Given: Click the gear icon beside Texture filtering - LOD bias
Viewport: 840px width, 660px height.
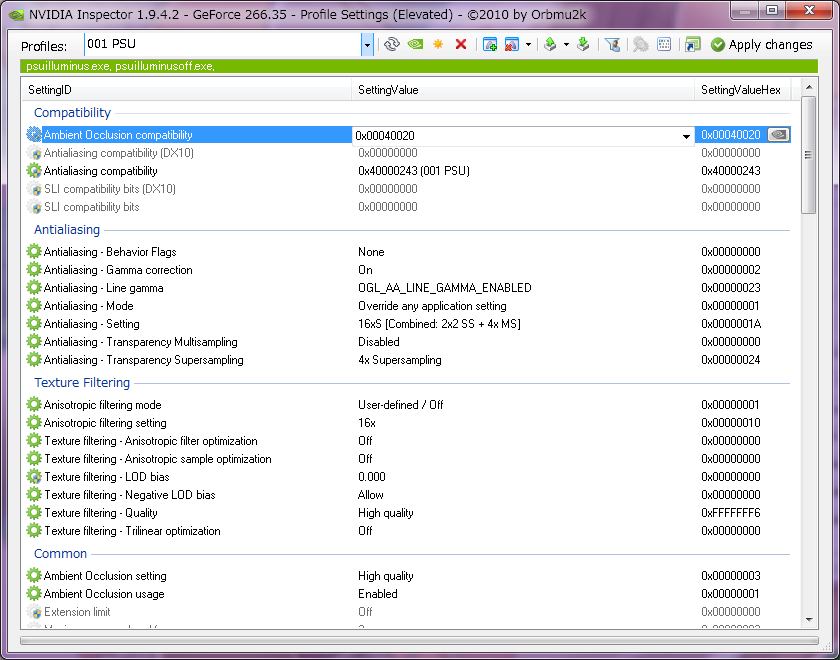Looking at the screenshot, I should click(34, 477).
